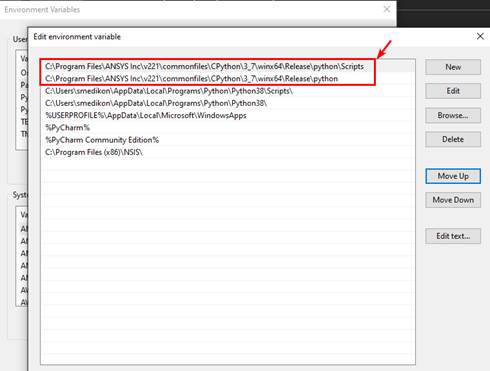The height and width of the screenshot is (371, 490).
Task: Delete the selected path entry
Action: pos(453,139)
